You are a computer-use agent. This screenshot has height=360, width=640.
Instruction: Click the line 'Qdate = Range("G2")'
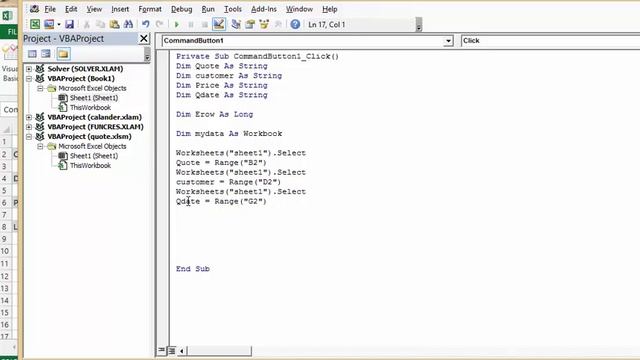221,202
